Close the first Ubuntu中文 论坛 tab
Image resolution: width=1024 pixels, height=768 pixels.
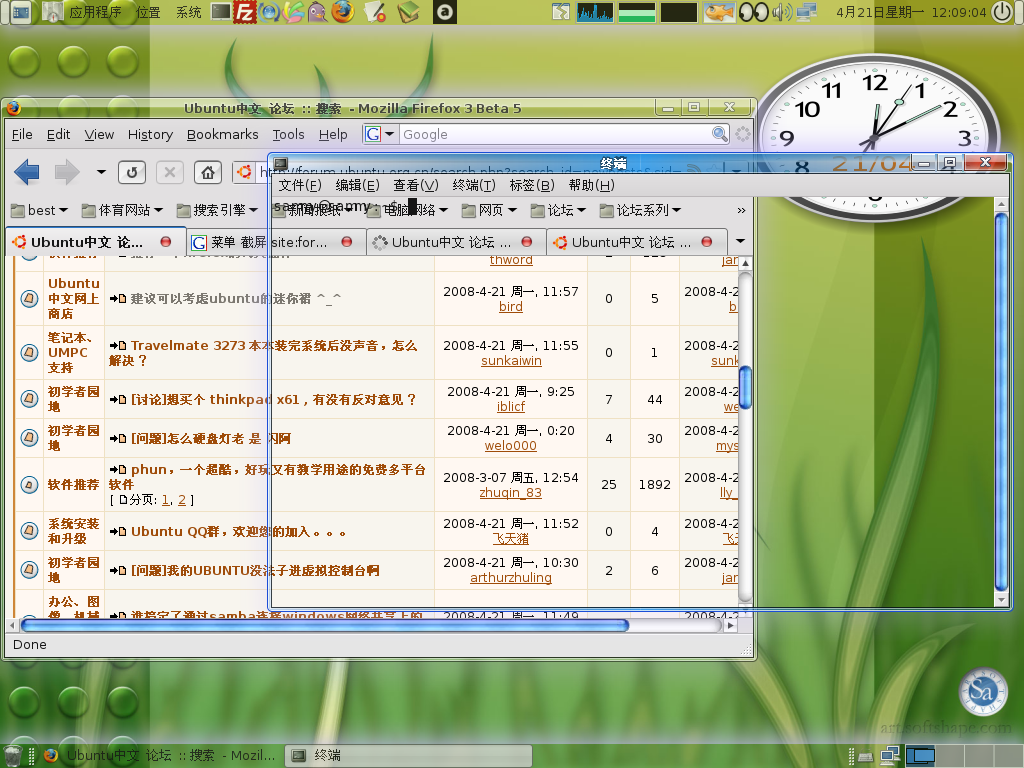pos(166,242)
